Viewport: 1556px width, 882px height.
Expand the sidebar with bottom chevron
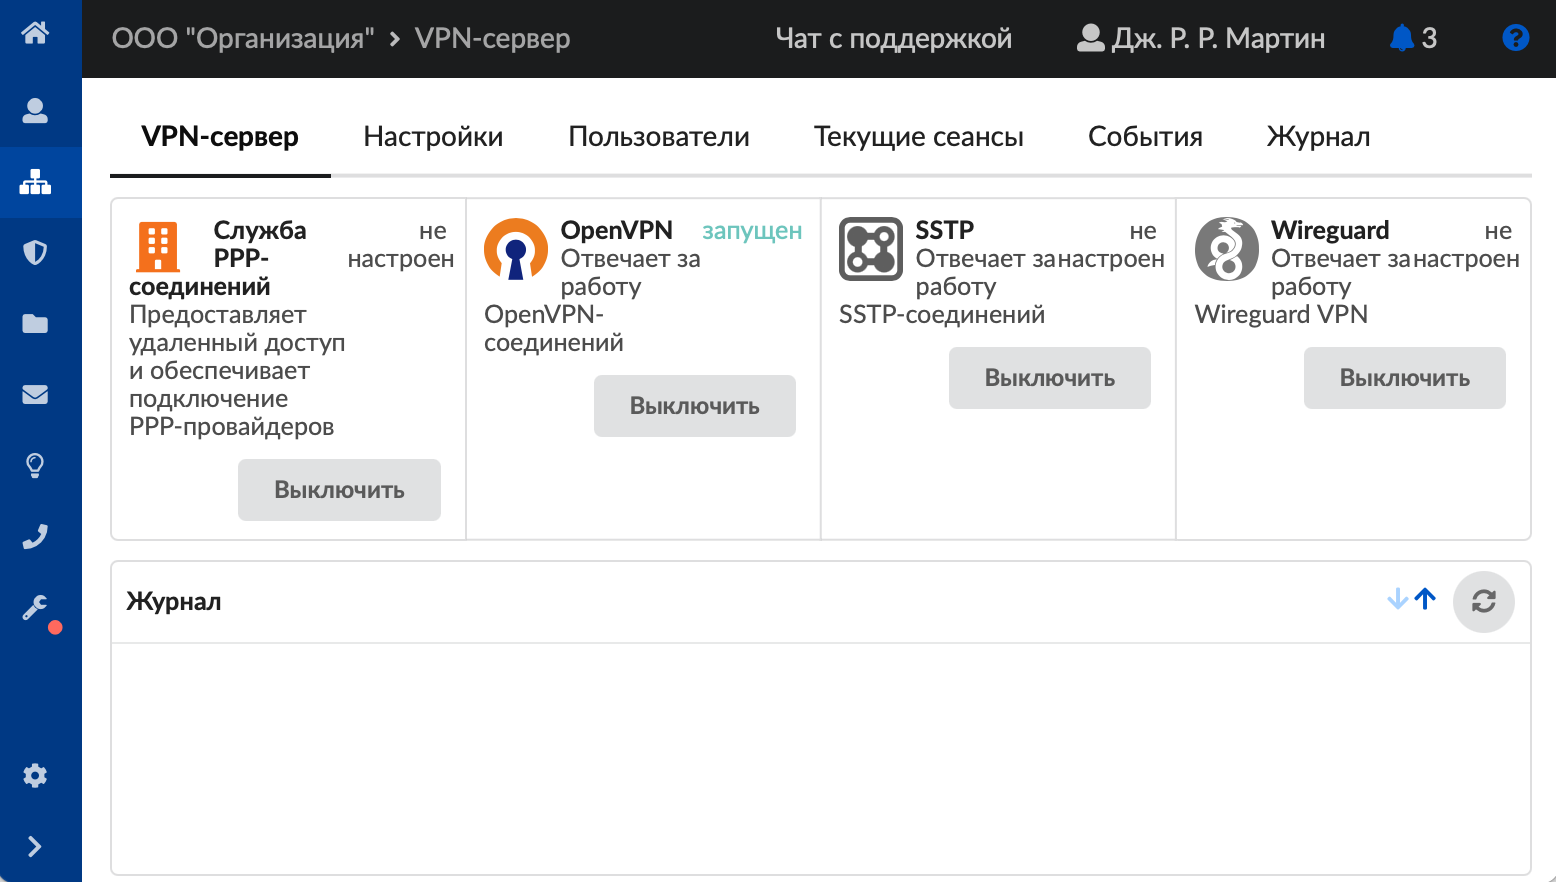click(35, 846)
